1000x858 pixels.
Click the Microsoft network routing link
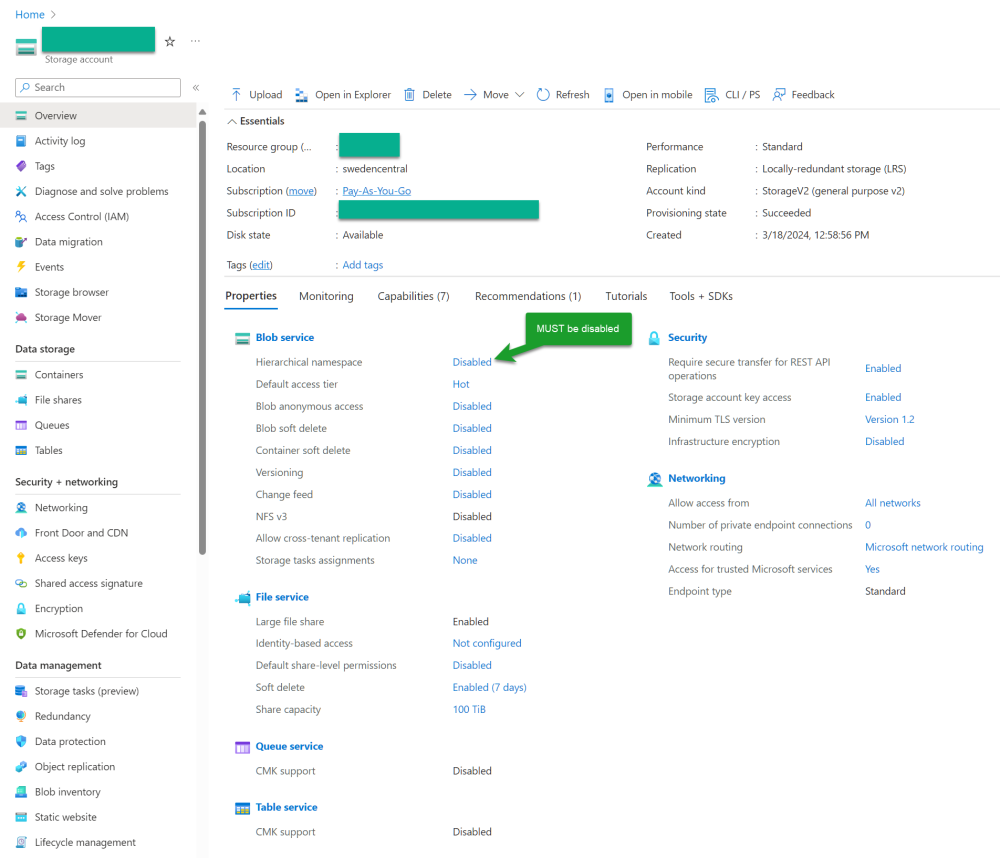click(923, 547)
